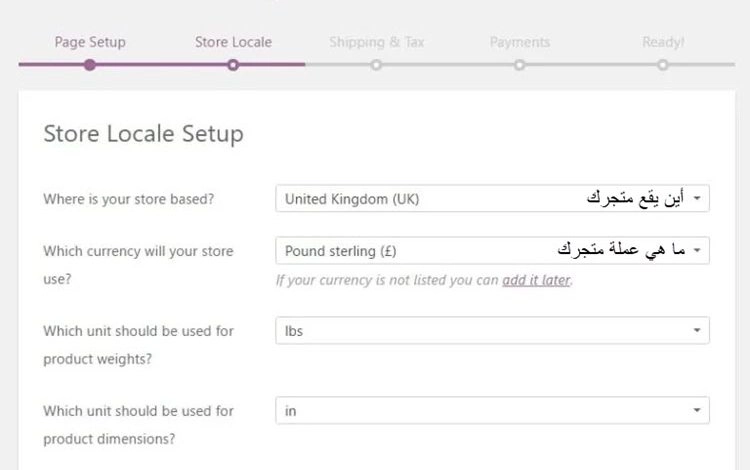This screenshot has width=750, height=470.
Task: Select the 'in' dimension unit field
Action: coord(492,410)
